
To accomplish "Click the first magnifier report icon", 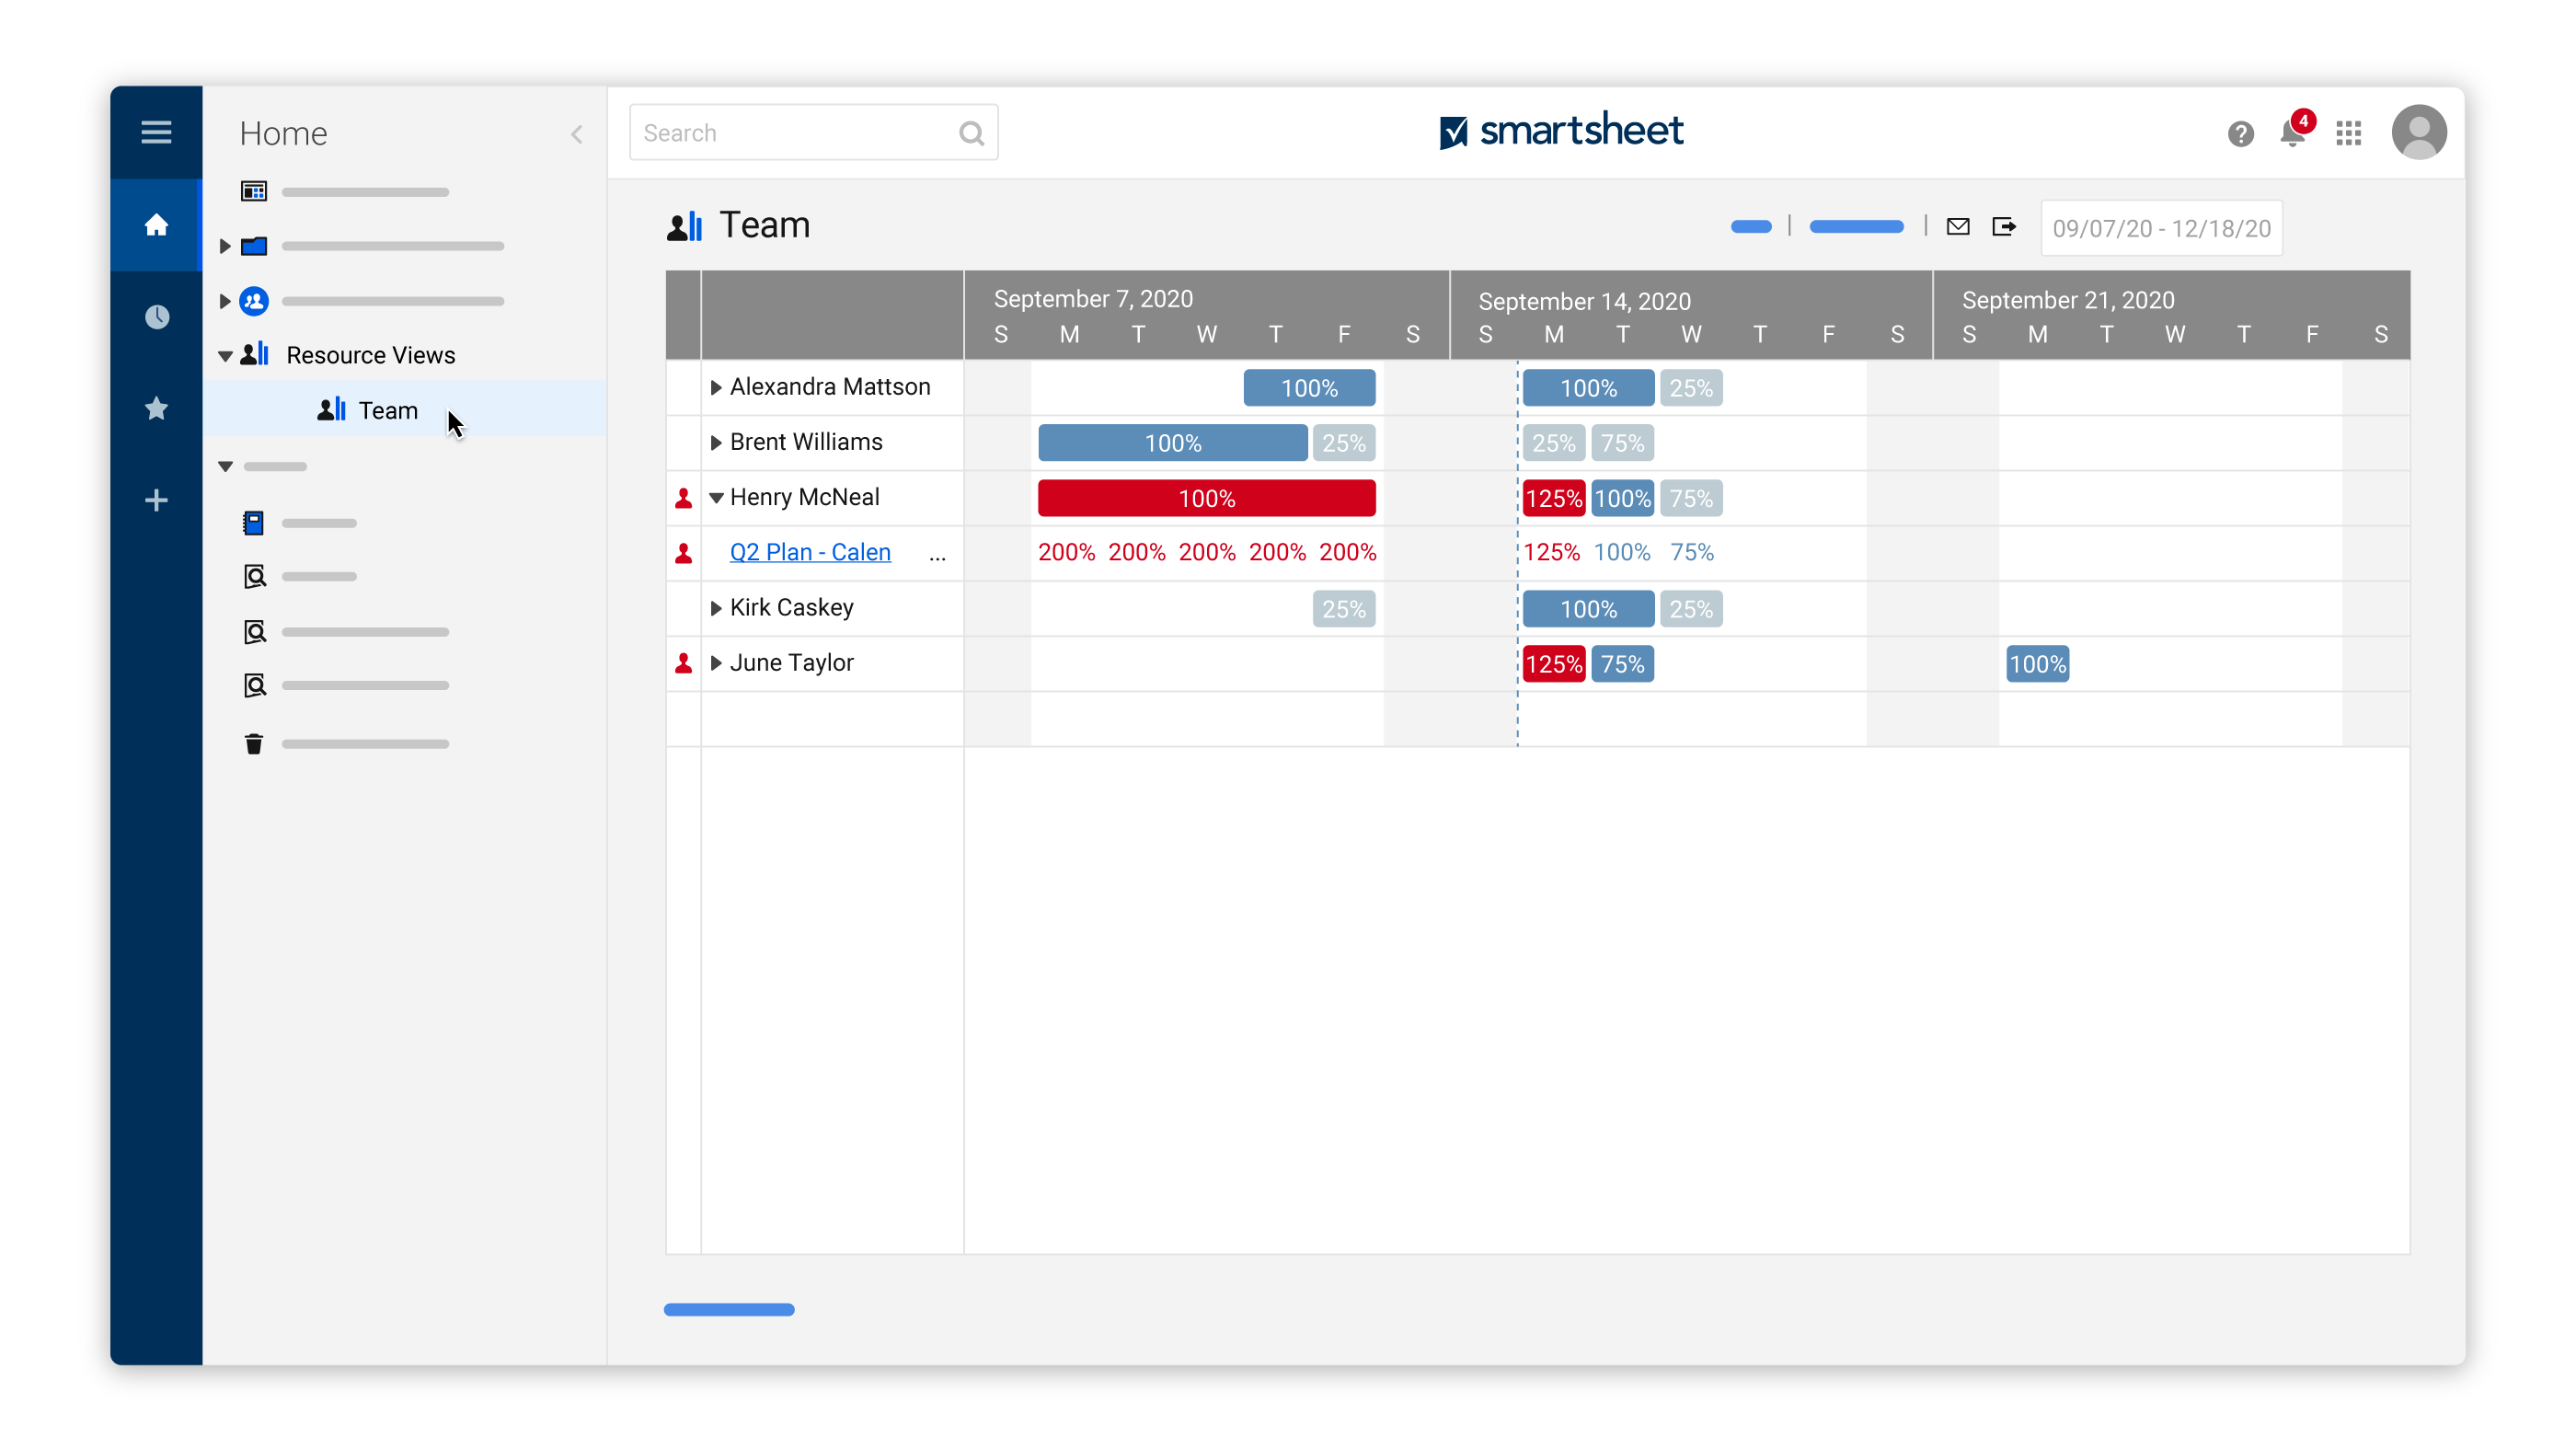I will [254, 577].
